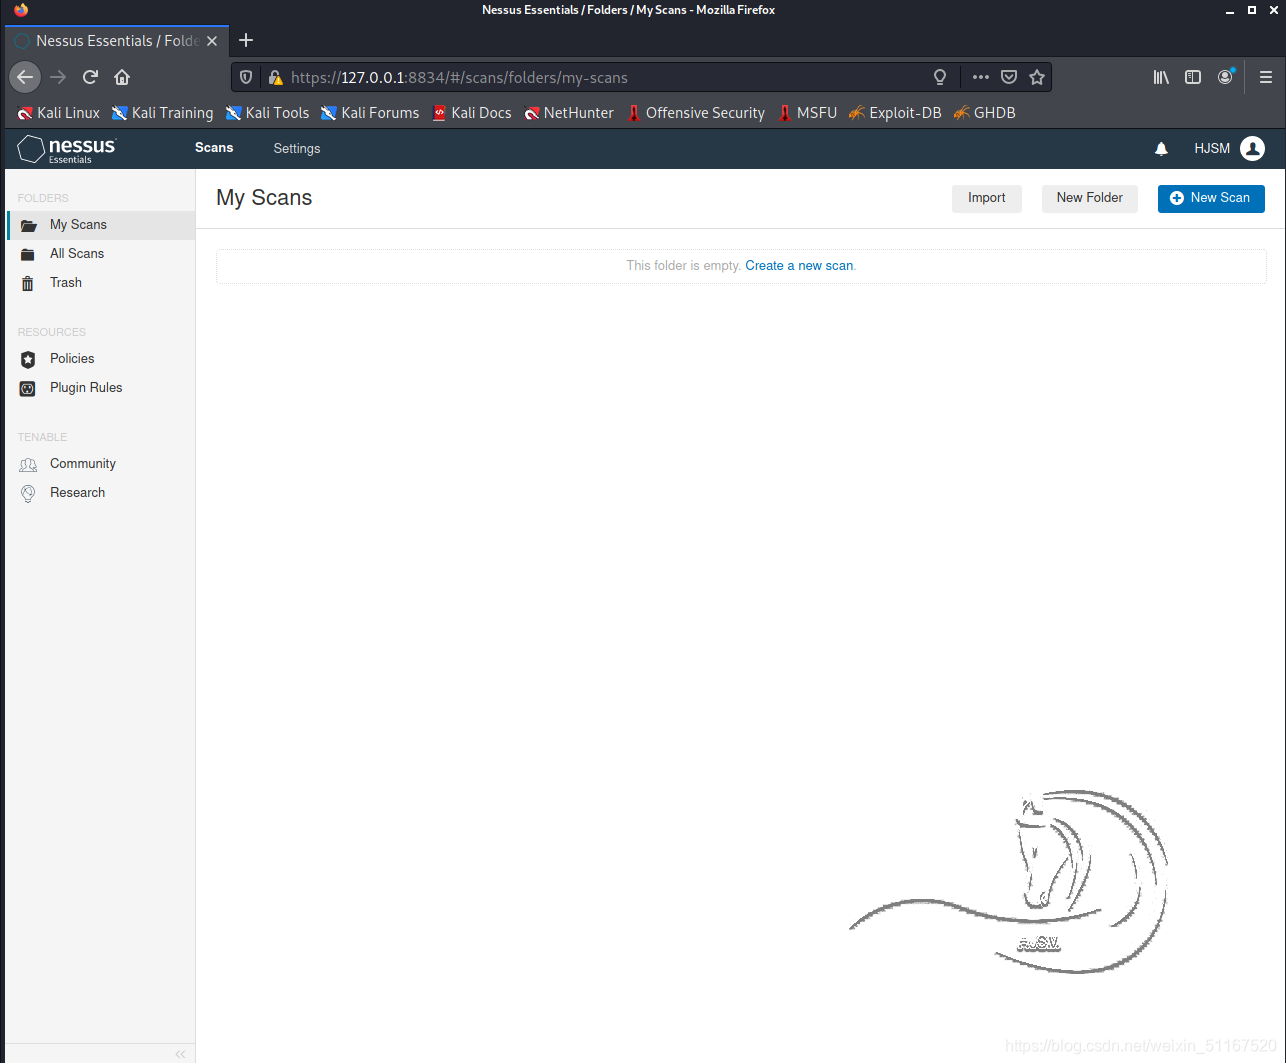Open the NetHunter bookmark
This screenshot has width=1286, height=1064.
coord(569,113)
